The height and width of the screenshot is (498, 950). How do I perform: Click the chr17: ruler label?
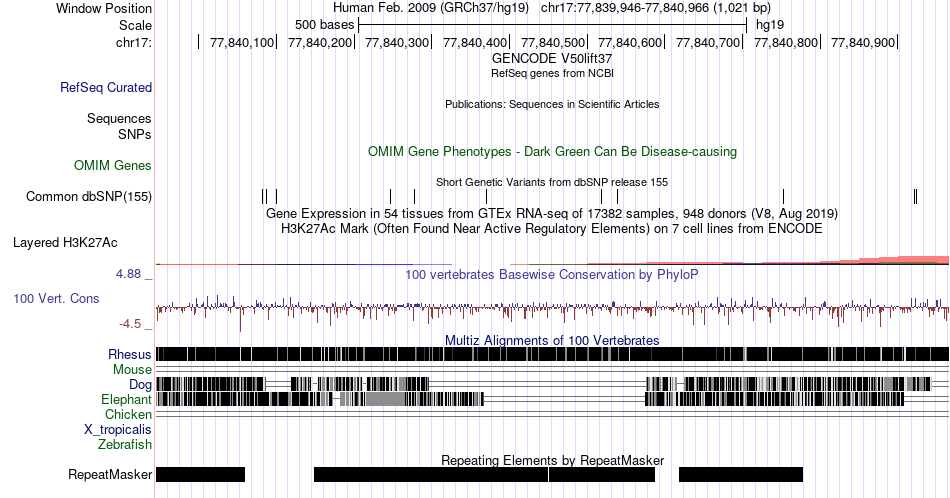(133, 42)
